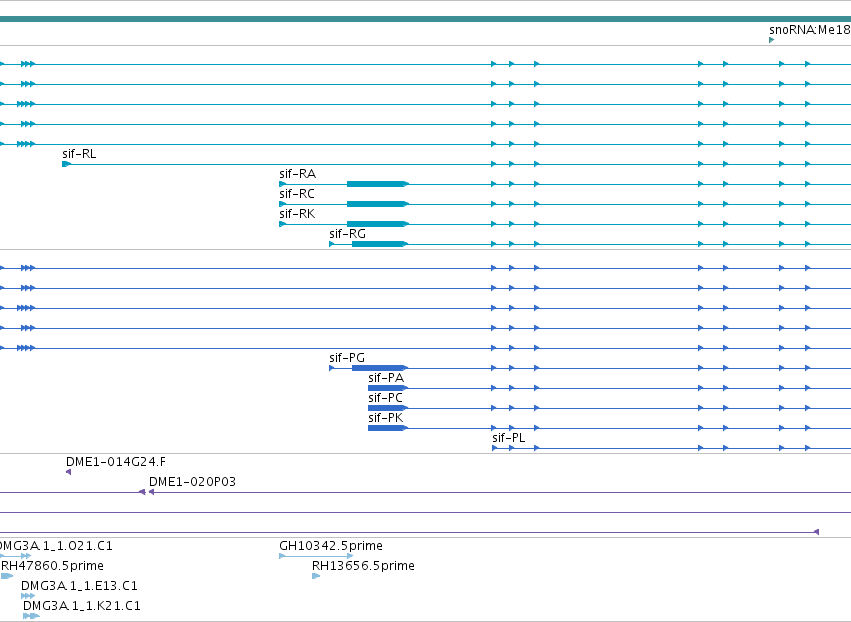Click the DME1-020P03 clone label
The image size is (851, 622).
(193, 482)
